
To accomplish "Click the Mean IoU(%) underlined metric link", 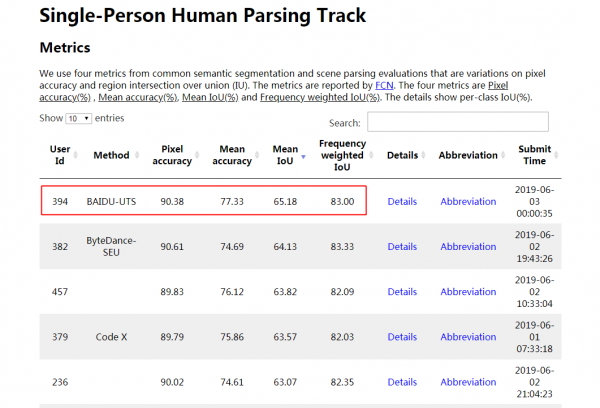I will [x=210, y=98].
